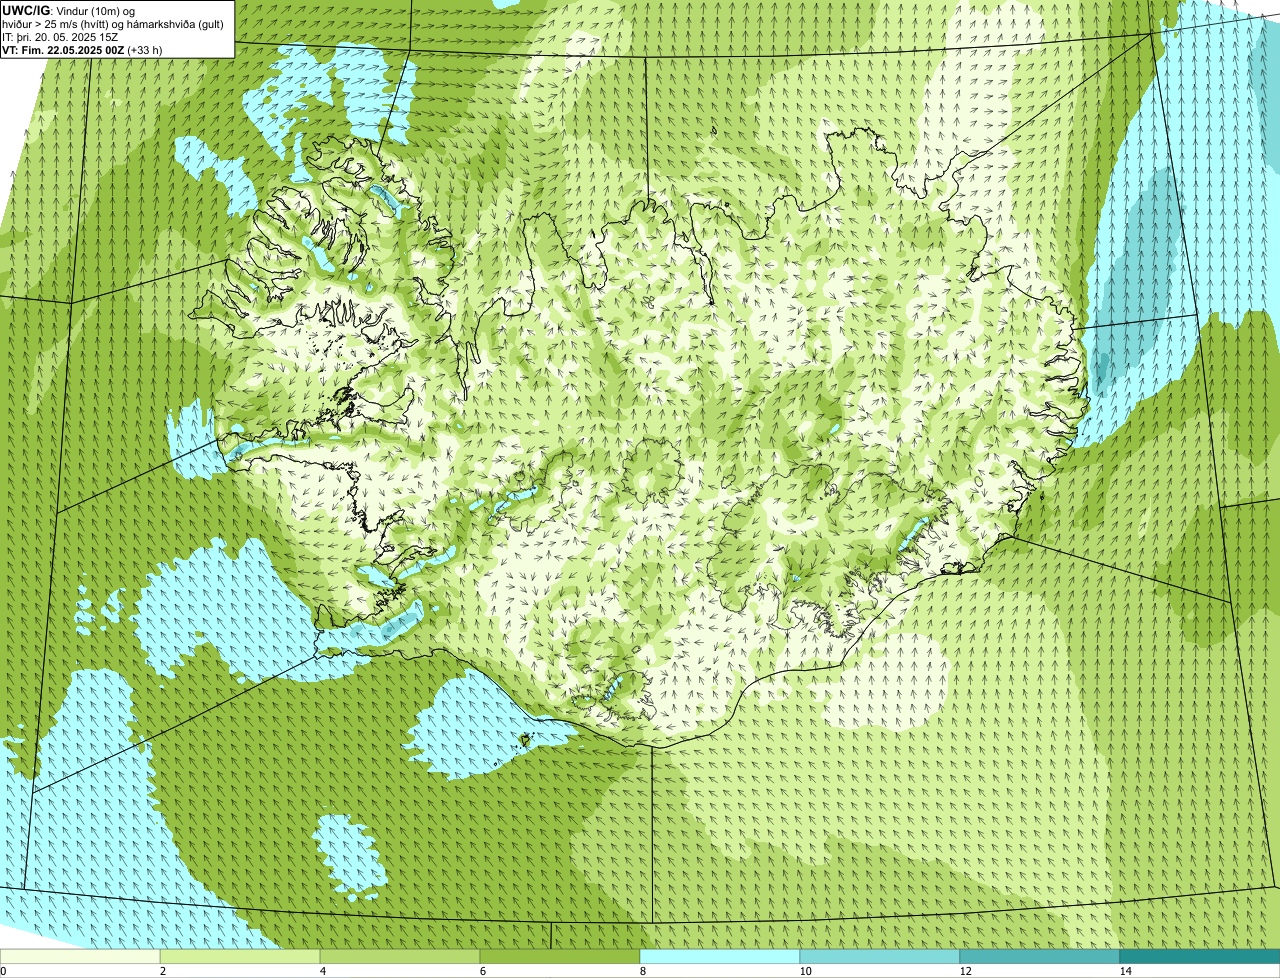Click the legend label '2'
Image resolution: width=1280 pixels, height=978 pixels.
(162, 971)
